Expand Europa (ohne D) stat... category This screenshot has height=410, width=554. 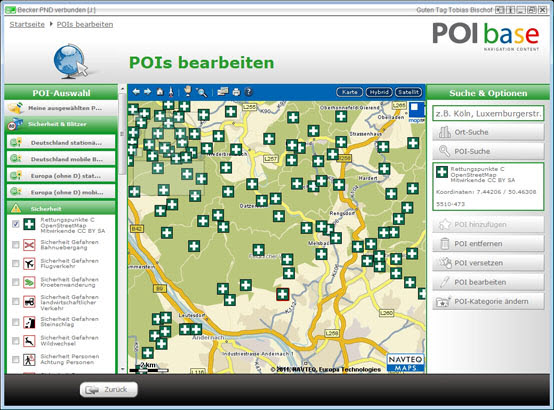(x=61, y=176)
